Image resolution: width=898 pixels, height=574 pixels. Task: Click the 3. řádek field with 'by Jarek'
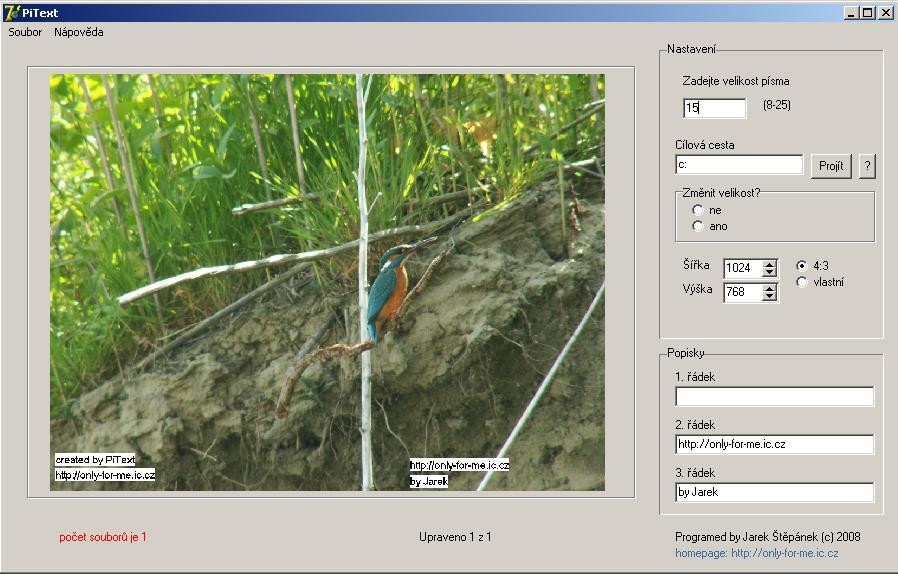775,492
